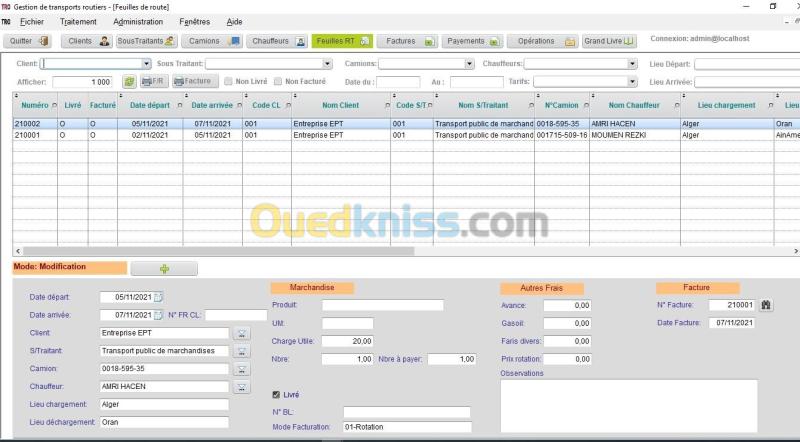This screenshot has height=442, width=800.
Task: Click the Quitter toolbar button
Action: point(28,41)
